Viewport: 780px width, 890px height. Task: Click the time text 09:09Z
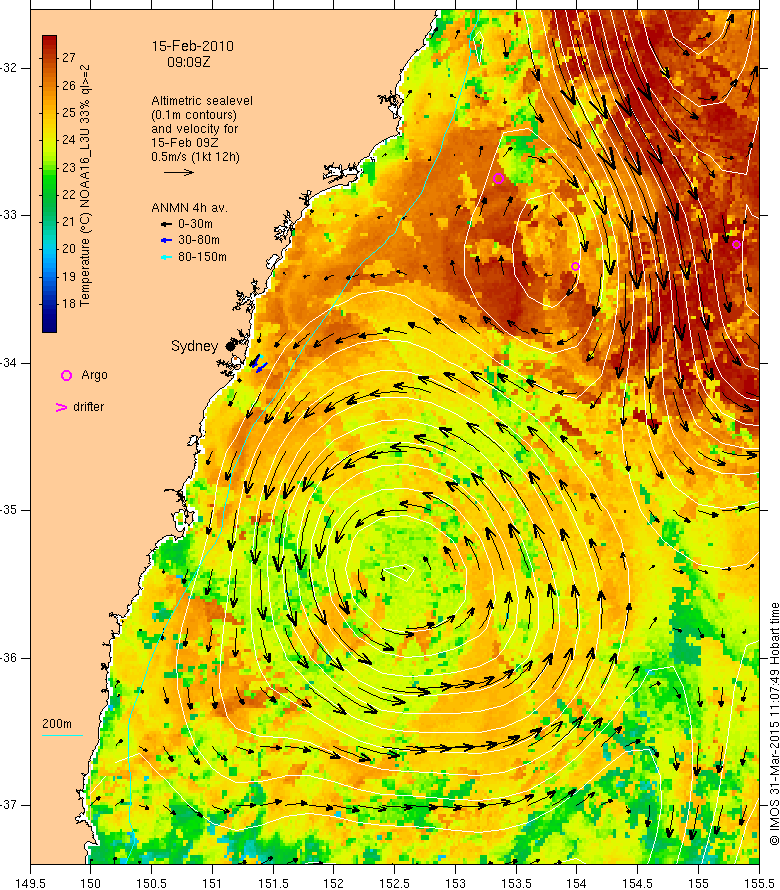(188, 62)
